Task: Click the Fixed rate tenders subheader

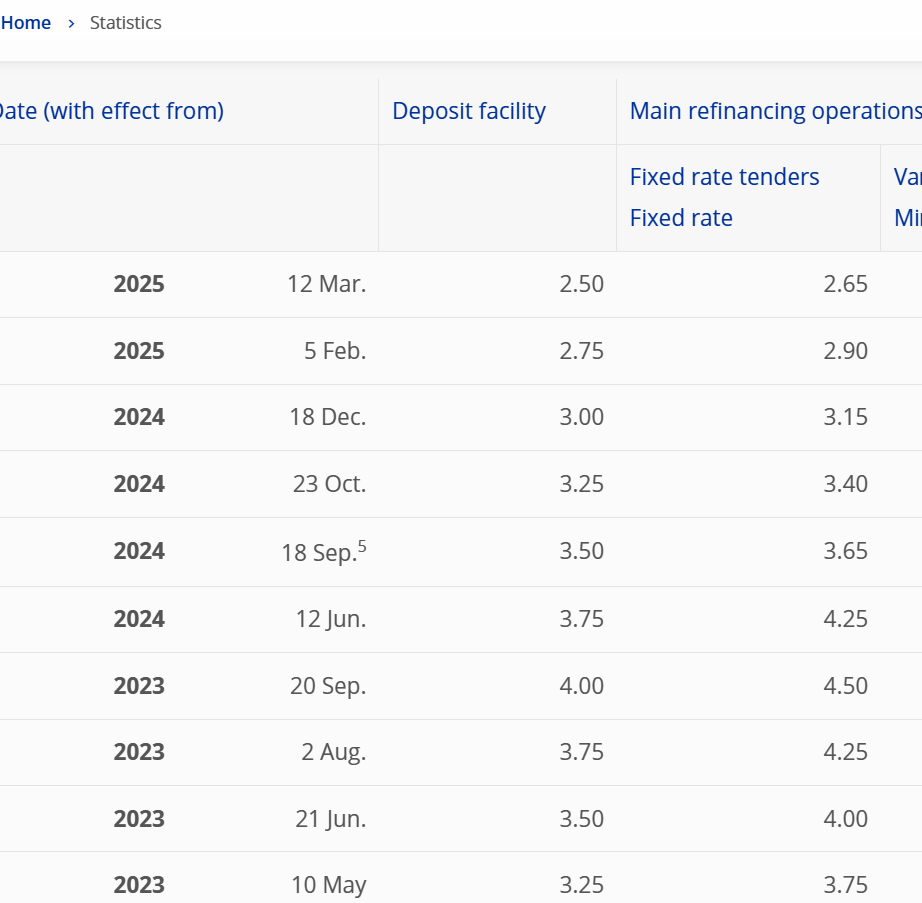Action: click(724, 177)
